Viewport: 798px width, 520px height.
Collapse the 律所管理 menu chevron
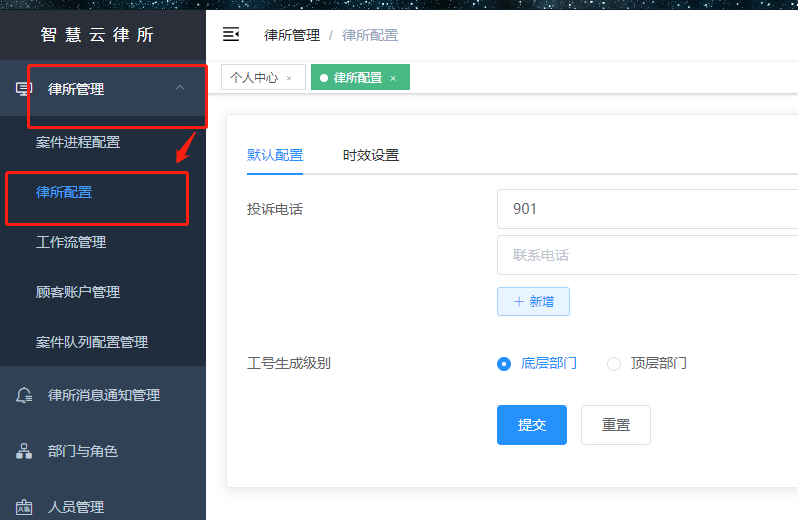click(x=180, y=88)
